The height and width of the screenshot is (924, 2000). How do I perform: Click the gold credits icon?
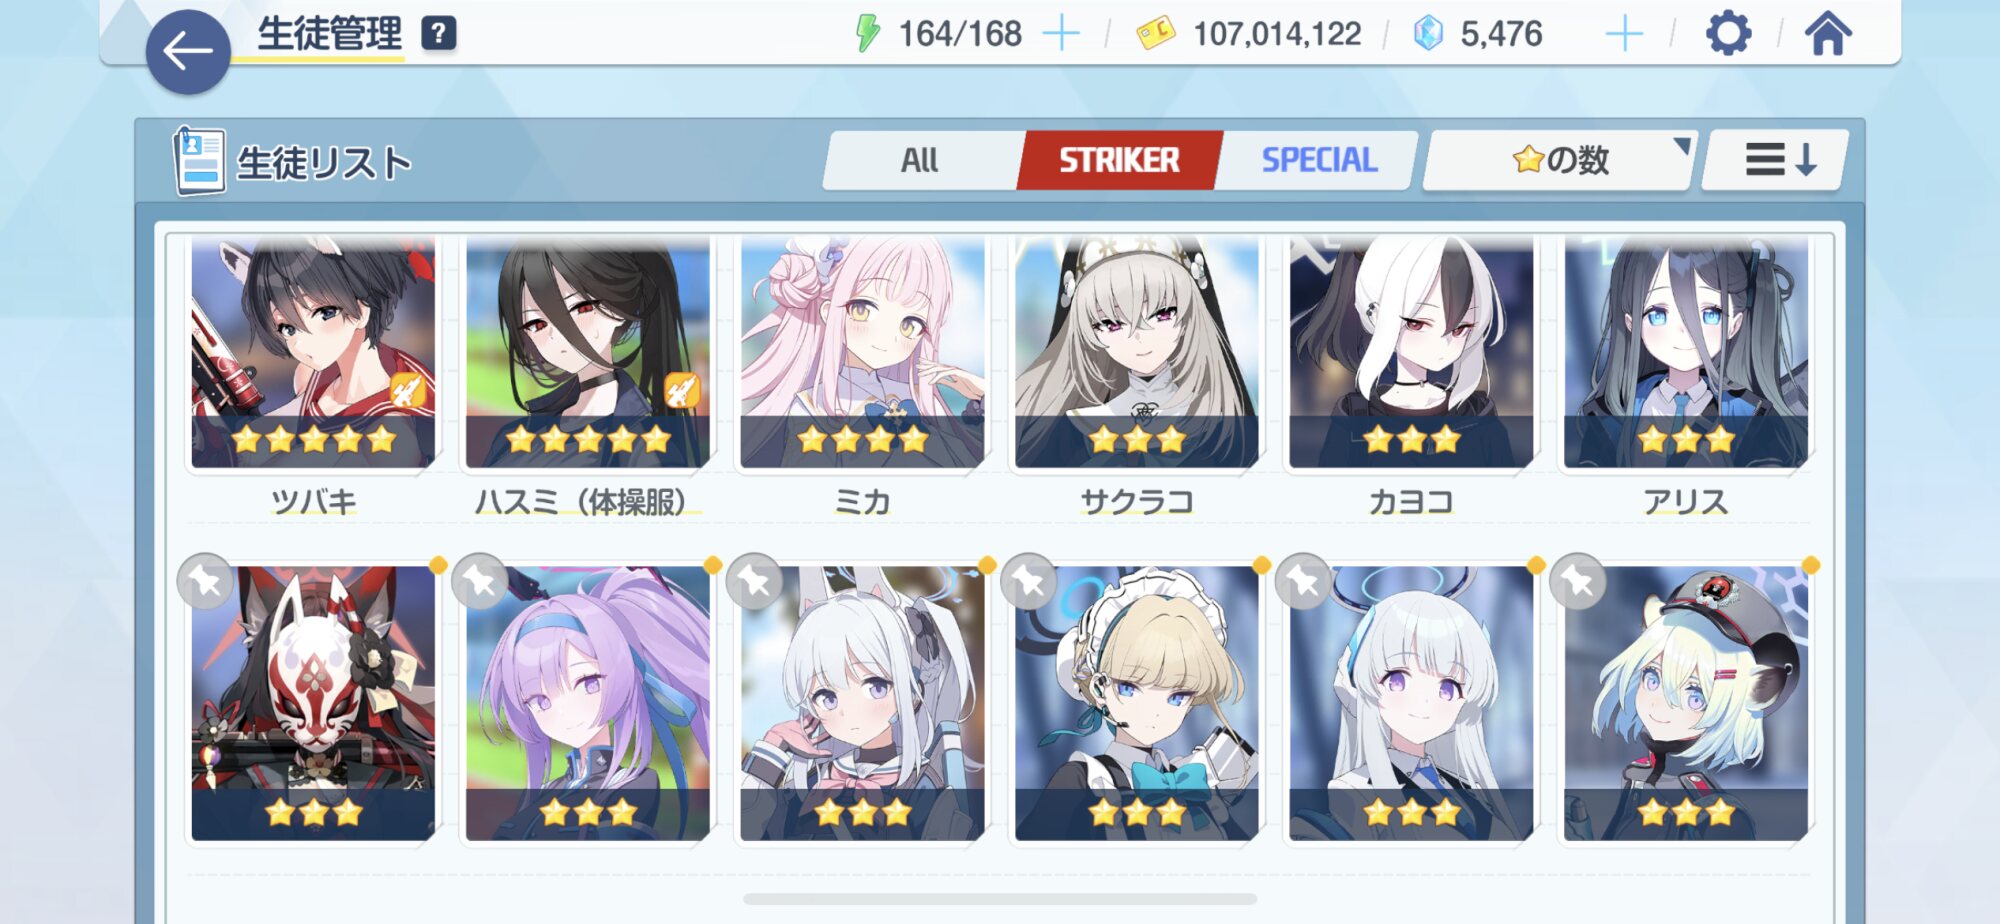(1156, 34)
